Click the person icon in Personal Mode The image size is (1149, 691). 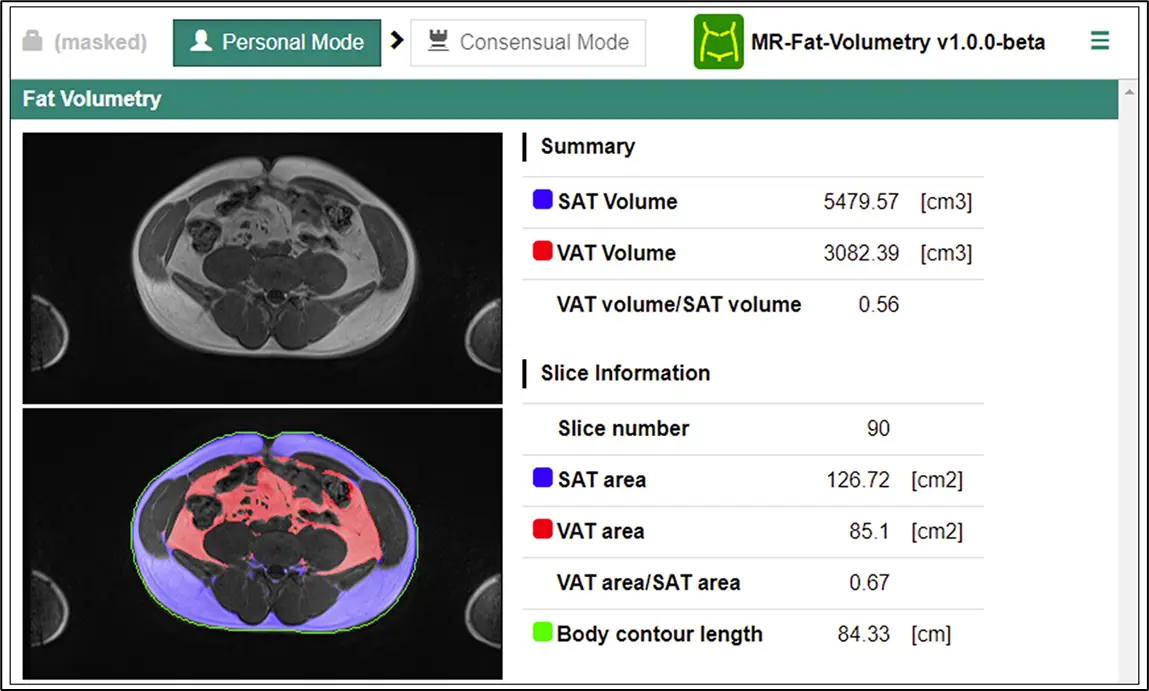click(x=201, y=42)
